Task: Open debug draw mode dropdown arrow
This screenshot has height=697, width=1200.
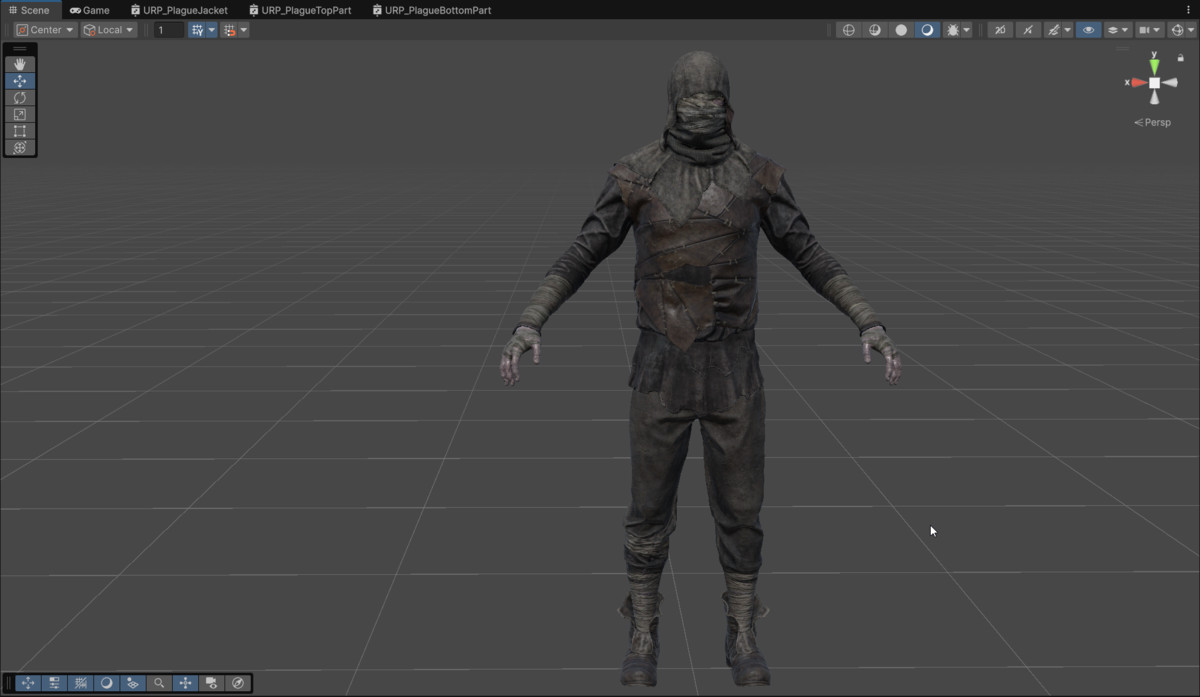Action: (967, 30)
